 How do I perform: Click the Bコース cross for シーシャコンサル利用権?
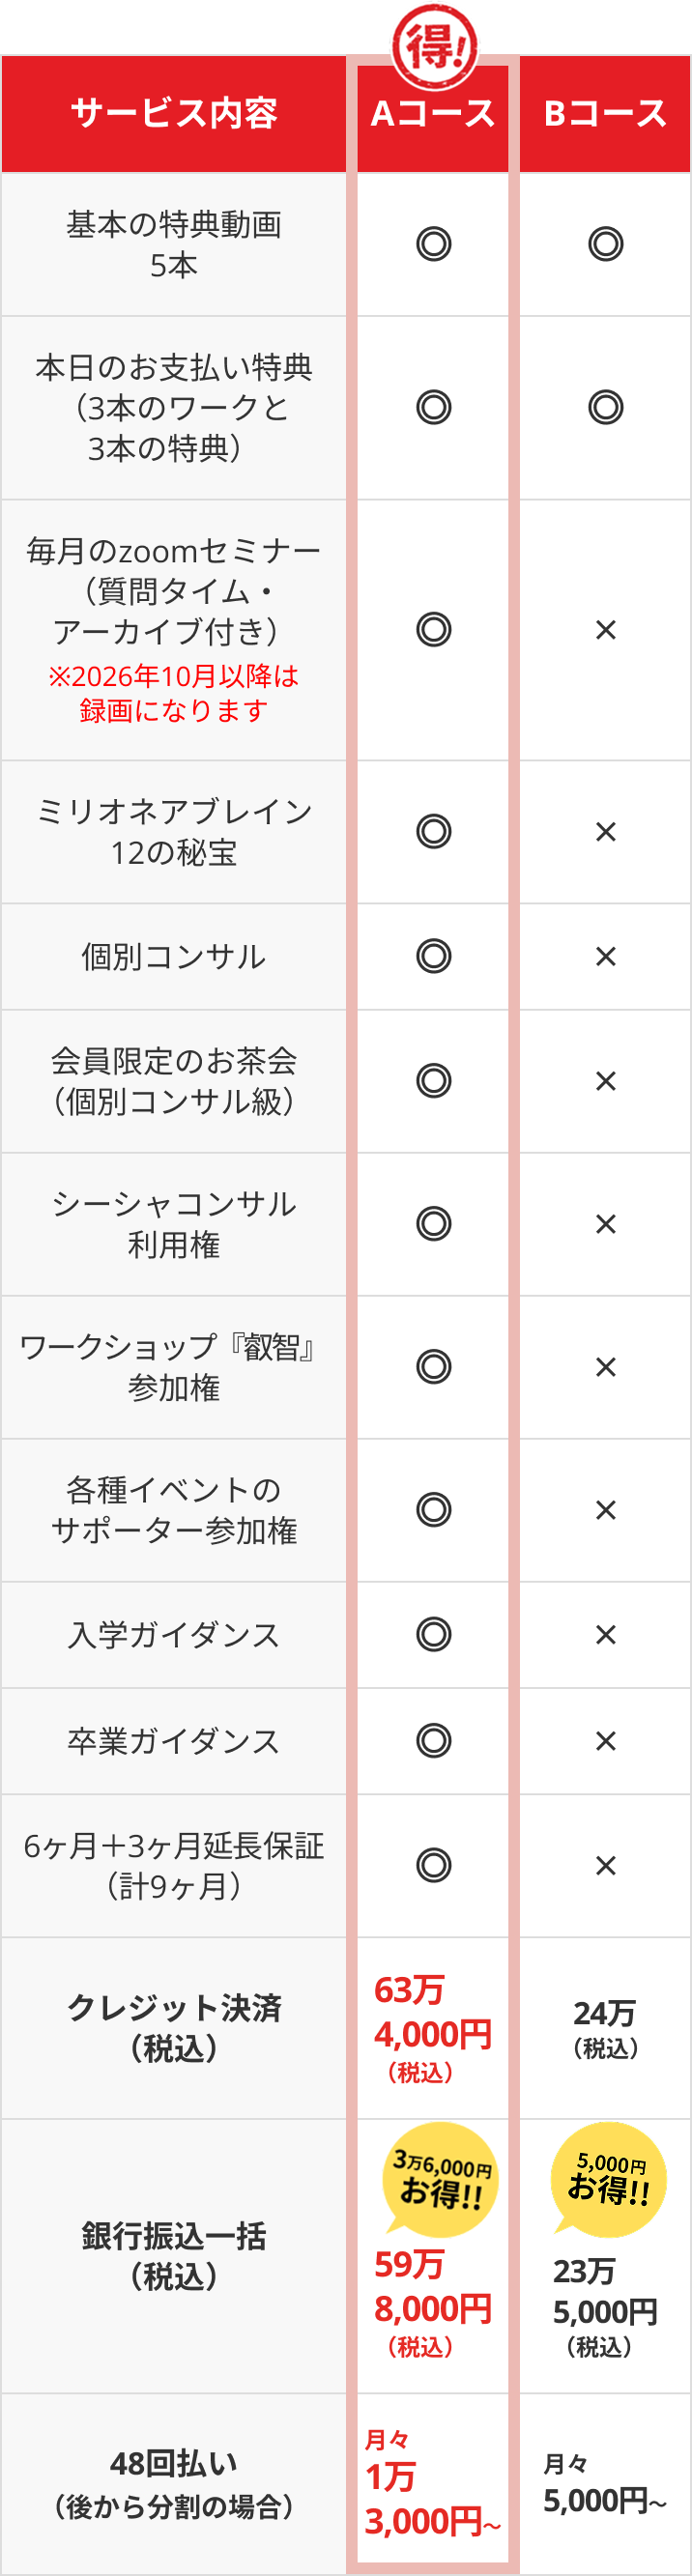pos(605,1224)
